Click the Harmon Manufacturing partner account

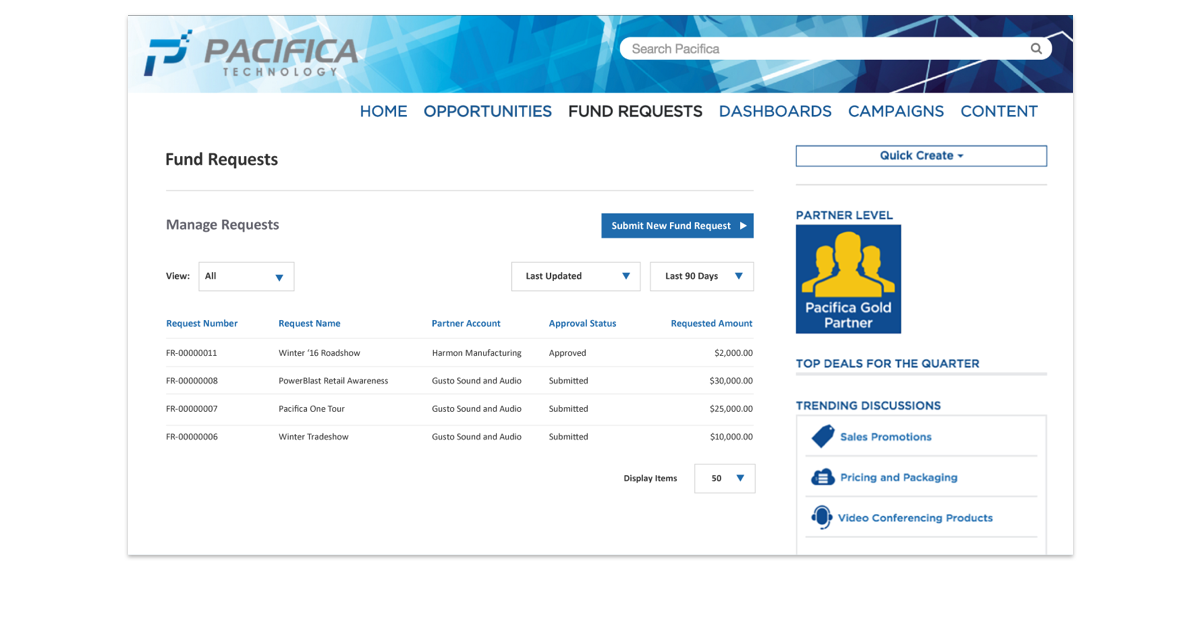(476, 353)
